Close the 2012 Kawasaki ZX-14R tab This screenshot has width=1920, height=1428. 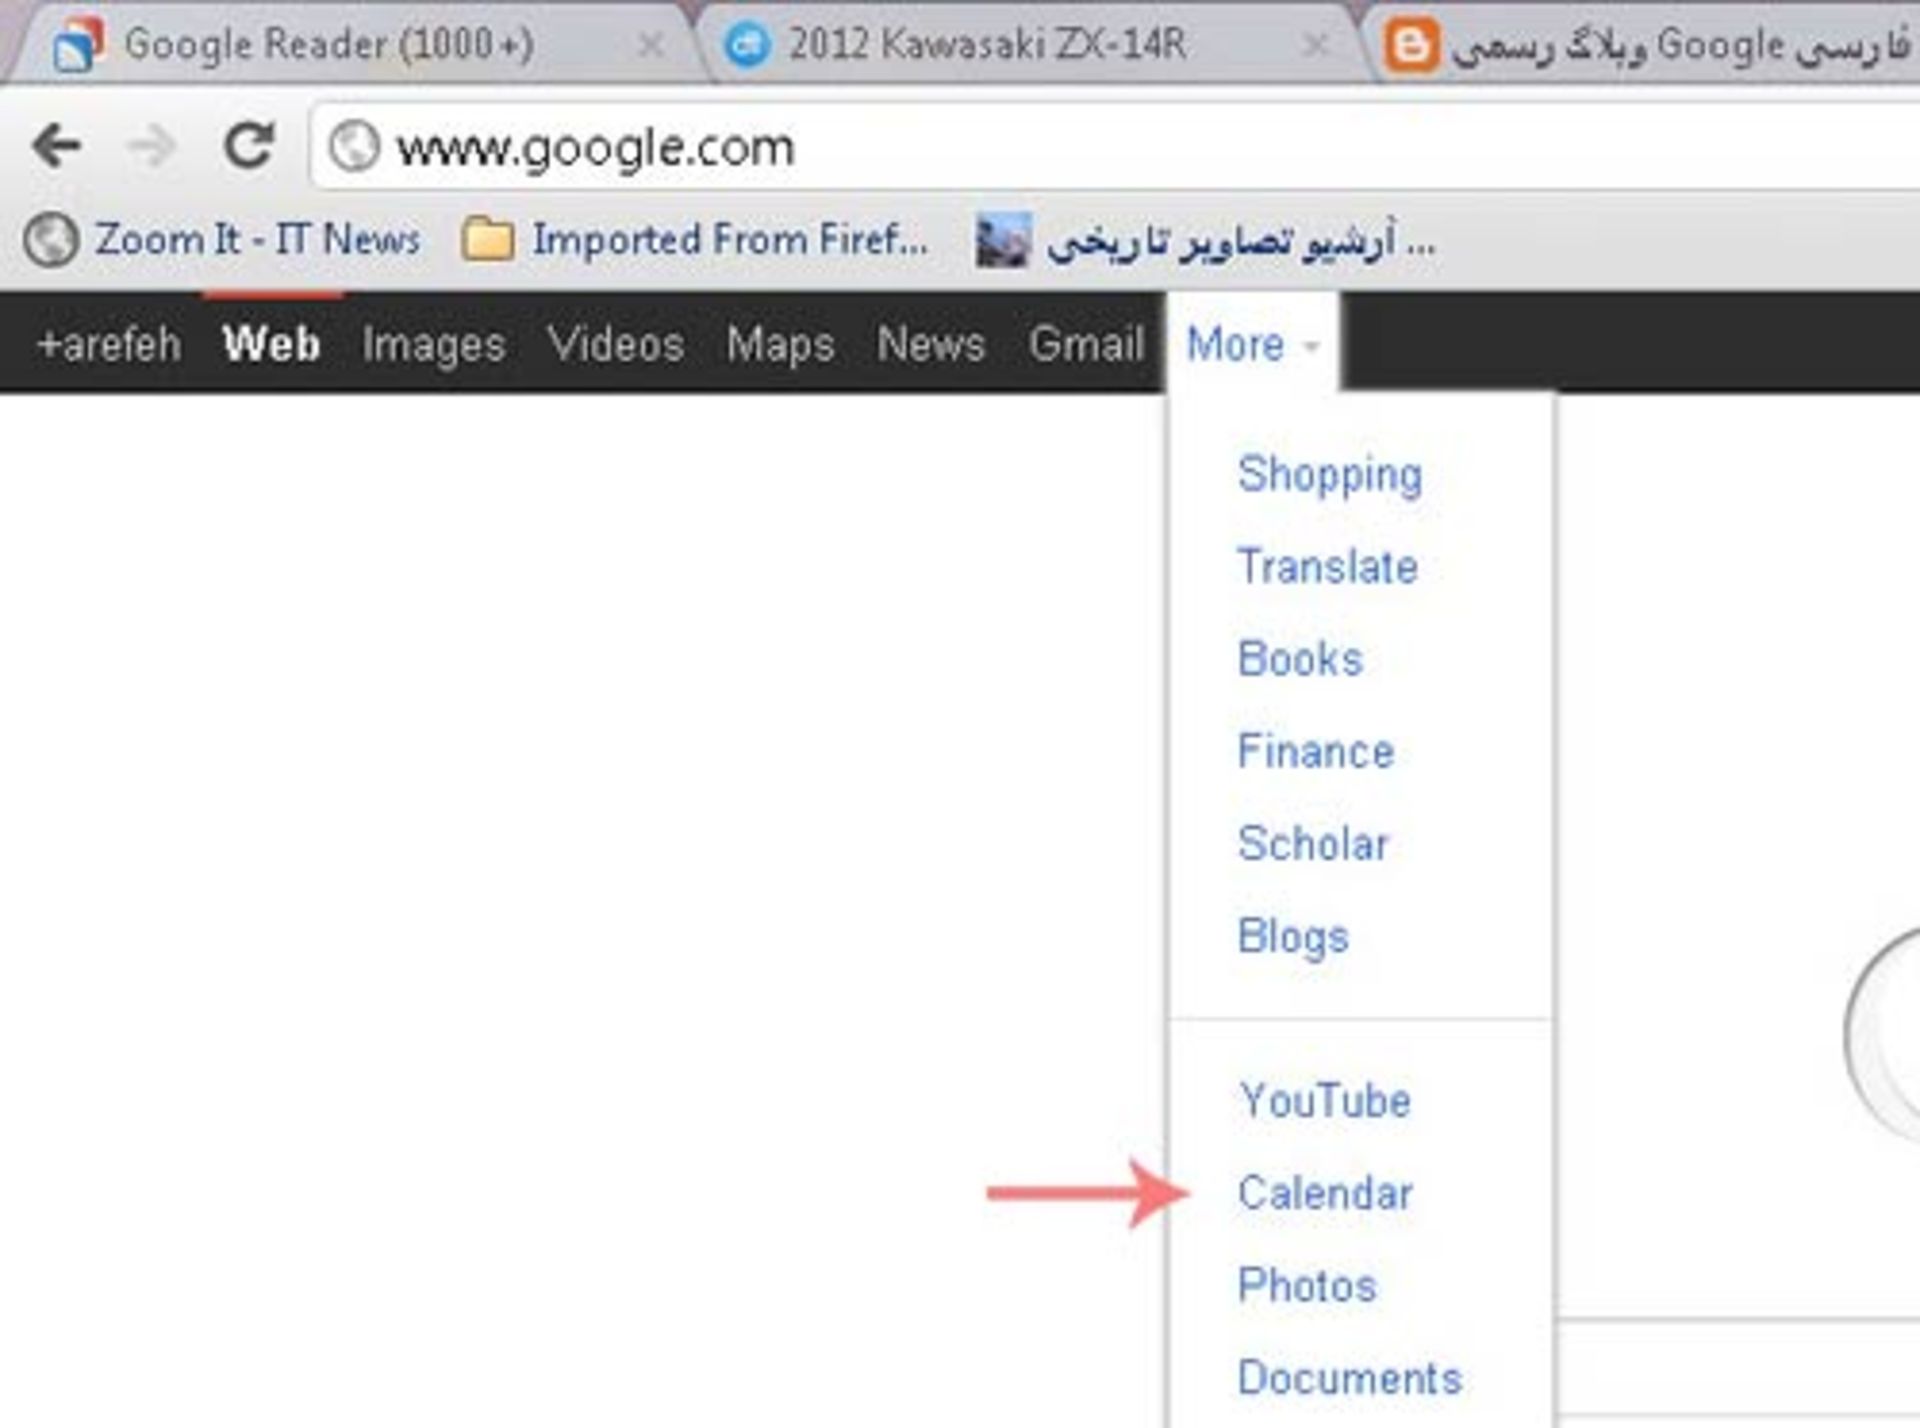tap(1317, 45)
